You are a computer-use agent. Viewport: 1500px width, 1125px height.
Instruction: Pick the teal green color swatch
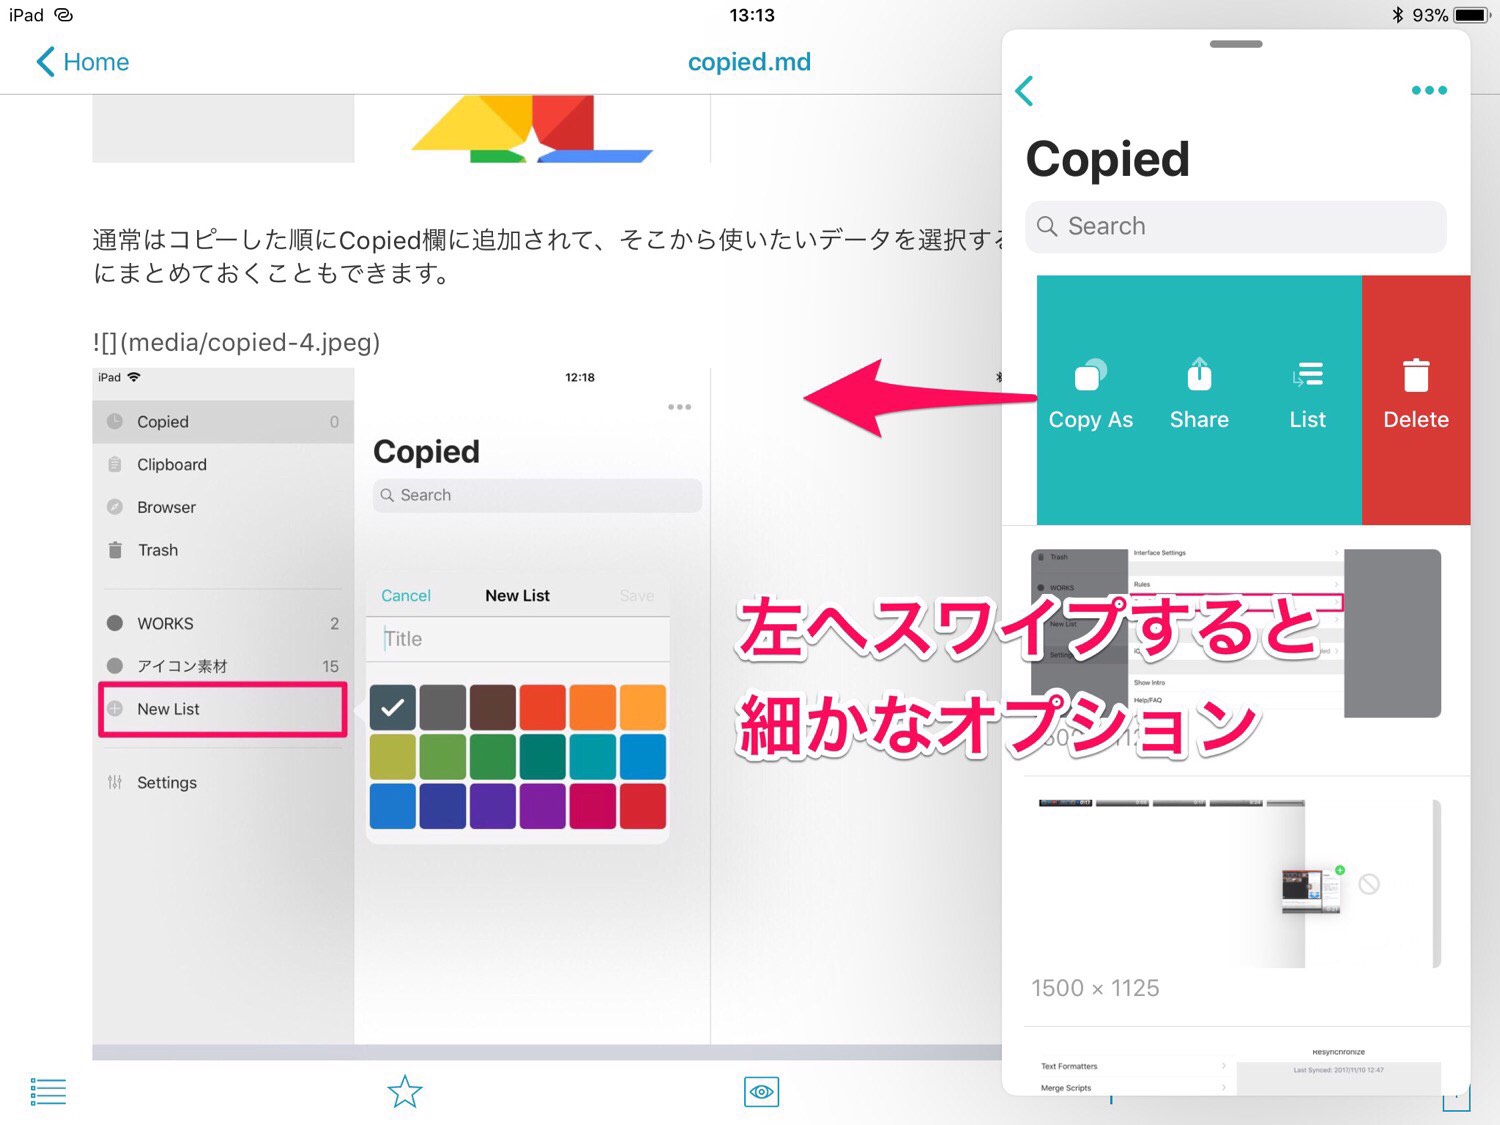coord(543,757)
